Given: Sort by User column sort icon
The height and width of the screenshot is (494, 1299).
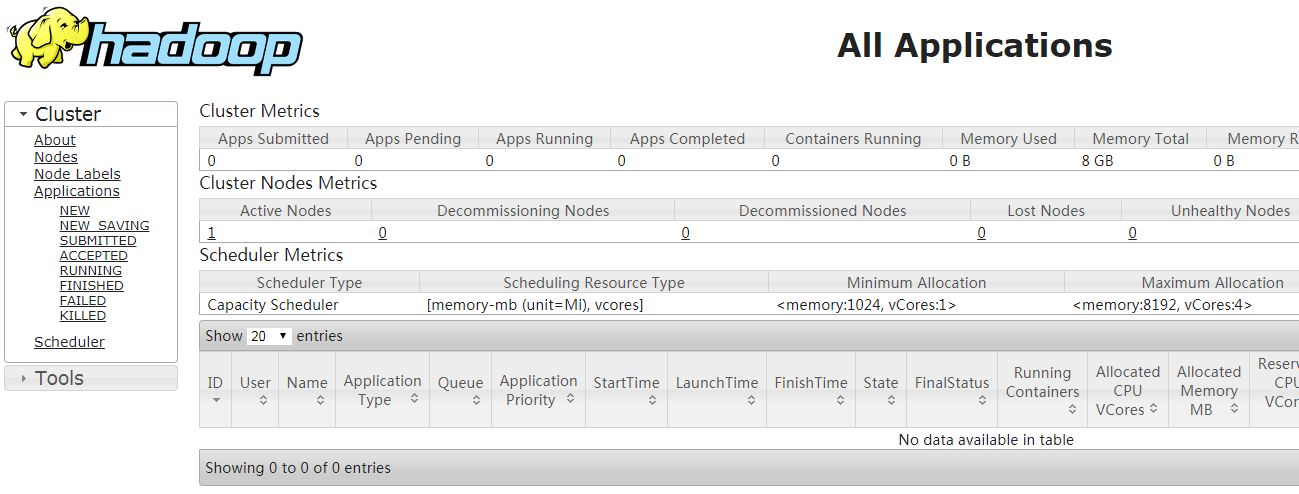Looking at the screenshot, I should pyautogui.click(x=263, y=400).
